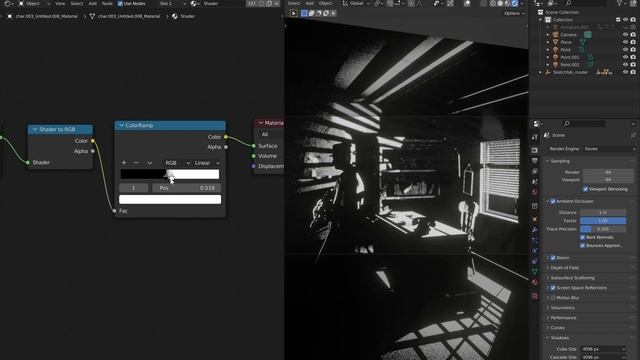
Task: Hide Point.002 with its eye icon
Action: coord(625,64)
